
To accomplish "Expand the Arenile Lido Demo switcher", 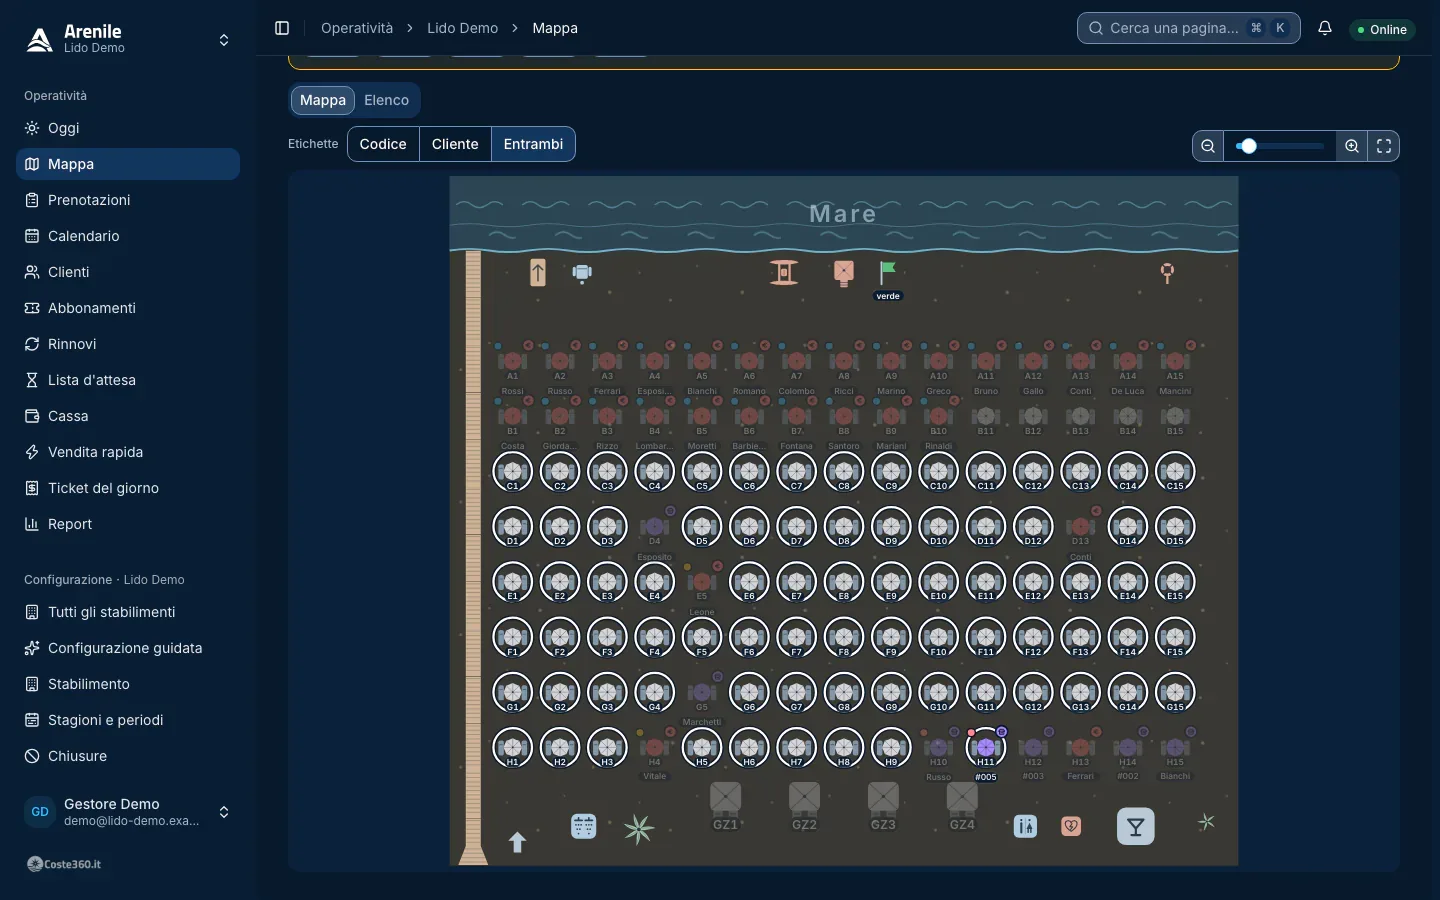I will pyautogui.click(x=128, y=40).
